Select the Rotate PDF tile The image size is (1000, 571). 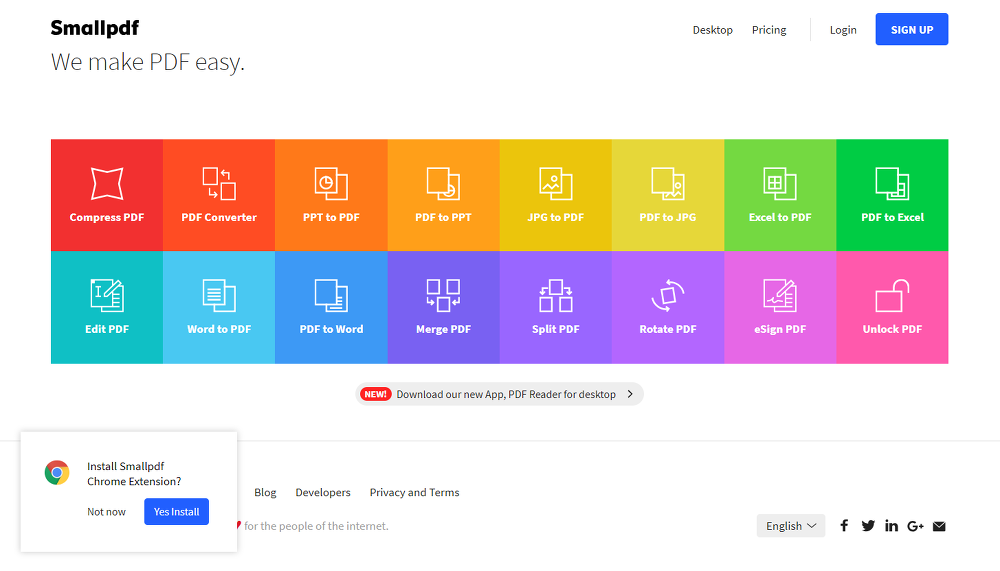point(668,308)
